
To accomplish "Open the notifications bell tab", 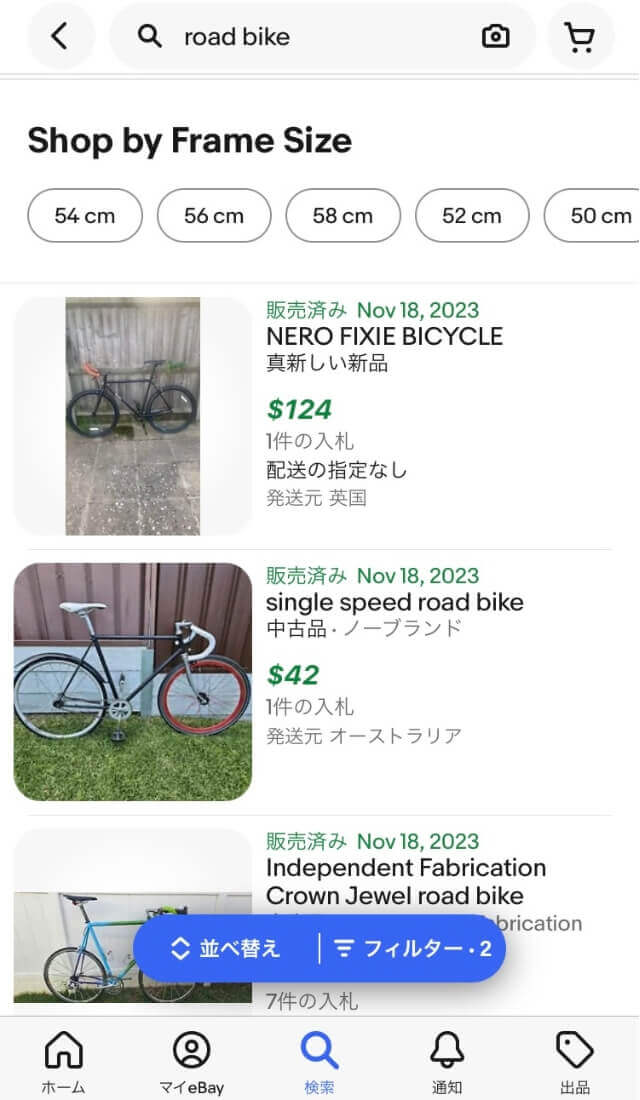I will coord(447,1059).
